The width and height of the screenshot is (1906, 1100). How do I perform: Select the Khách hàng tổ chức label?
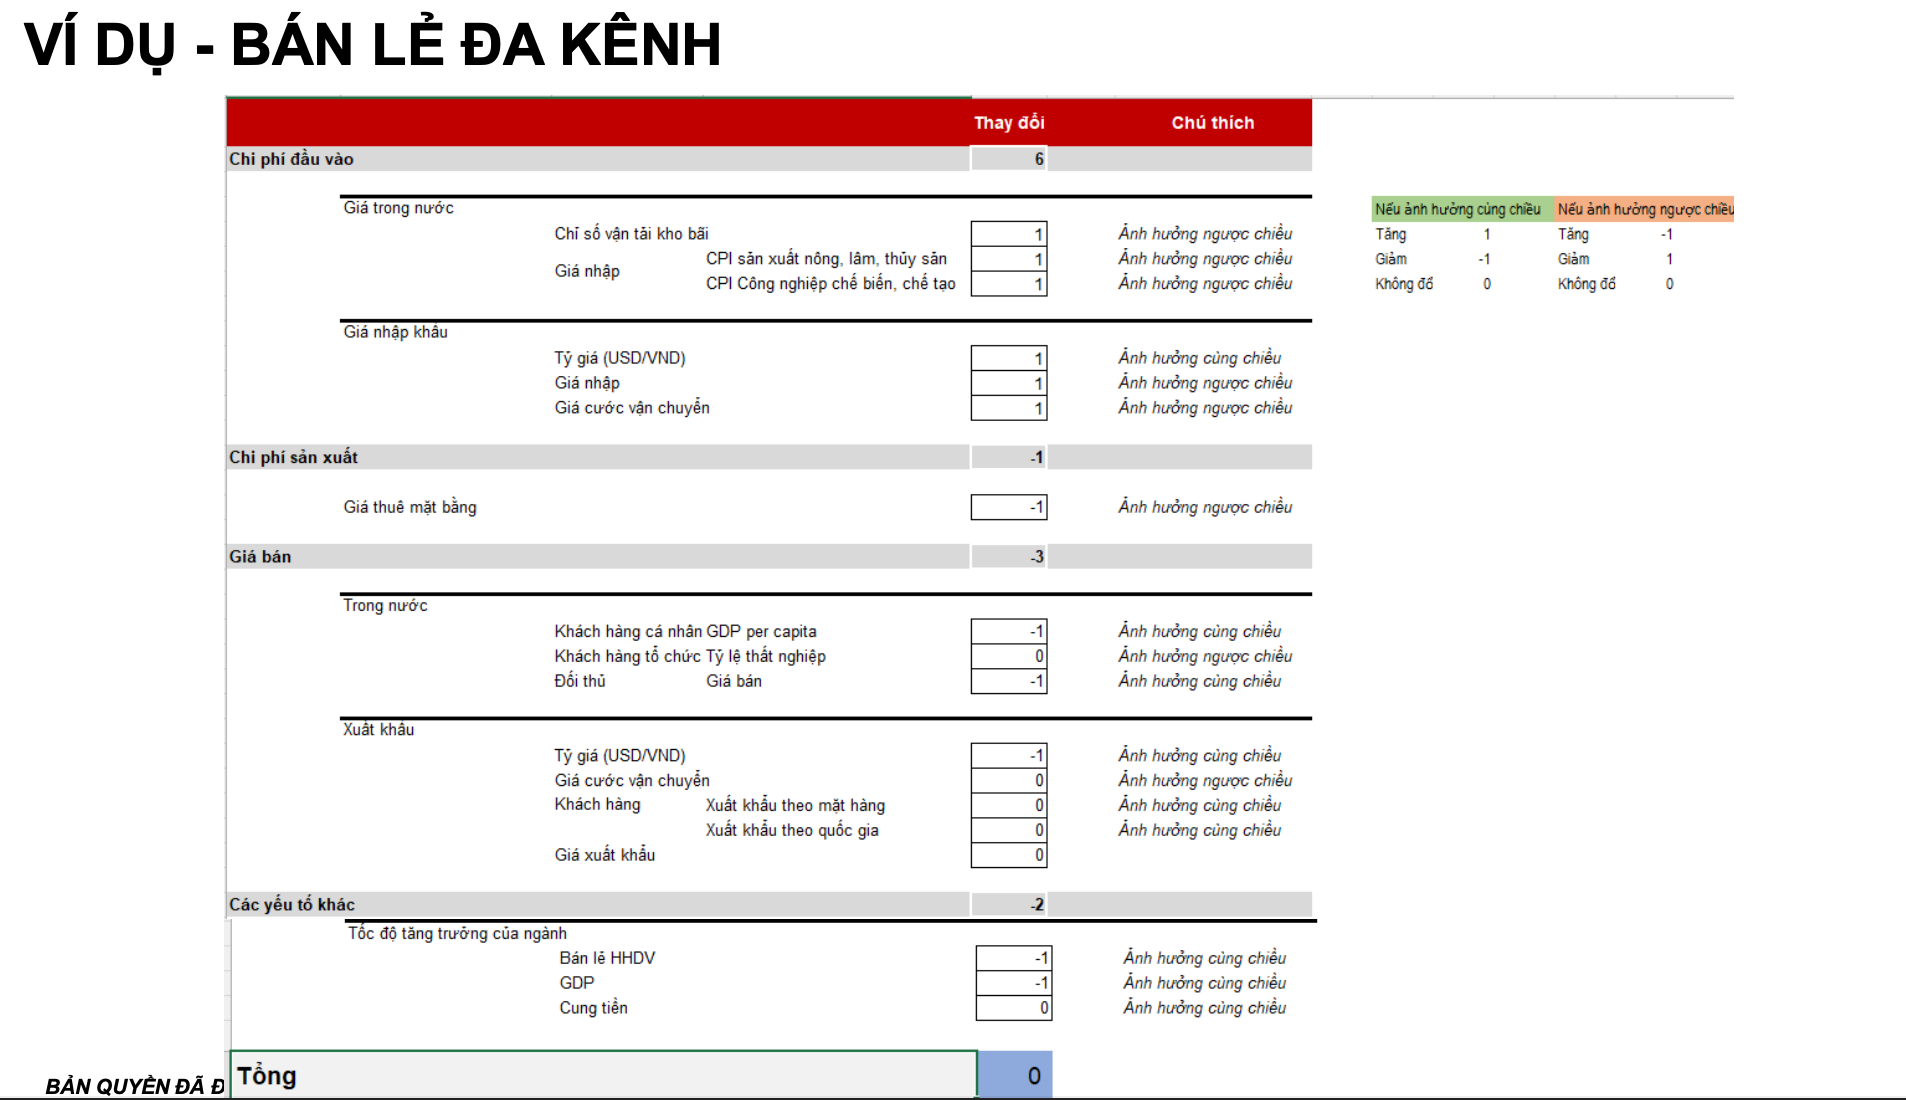[627, 657]
